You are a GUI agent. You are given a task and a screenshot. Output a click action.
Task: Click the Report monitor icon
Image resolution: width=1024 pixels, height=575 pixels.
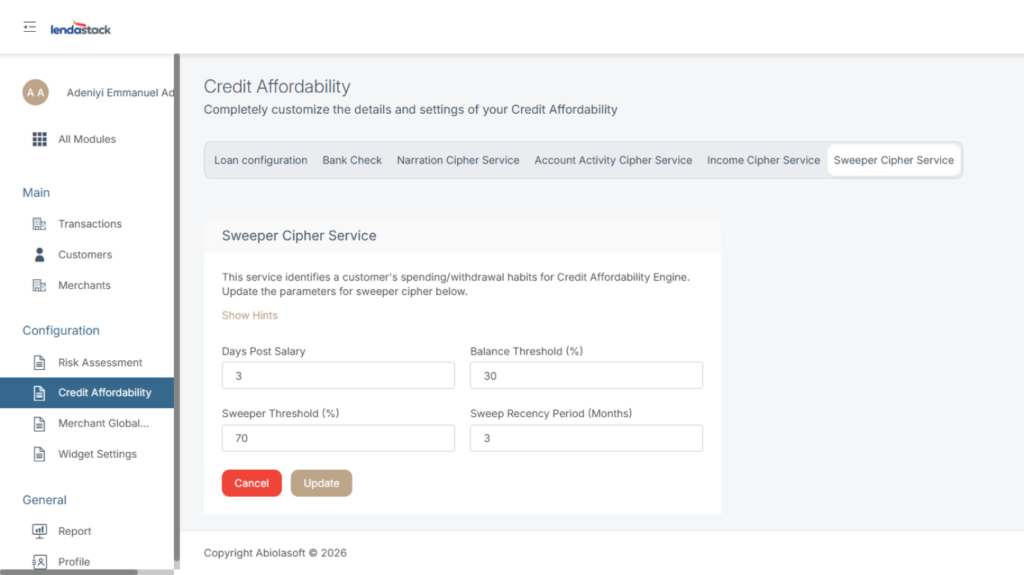[x=40, y=531]
